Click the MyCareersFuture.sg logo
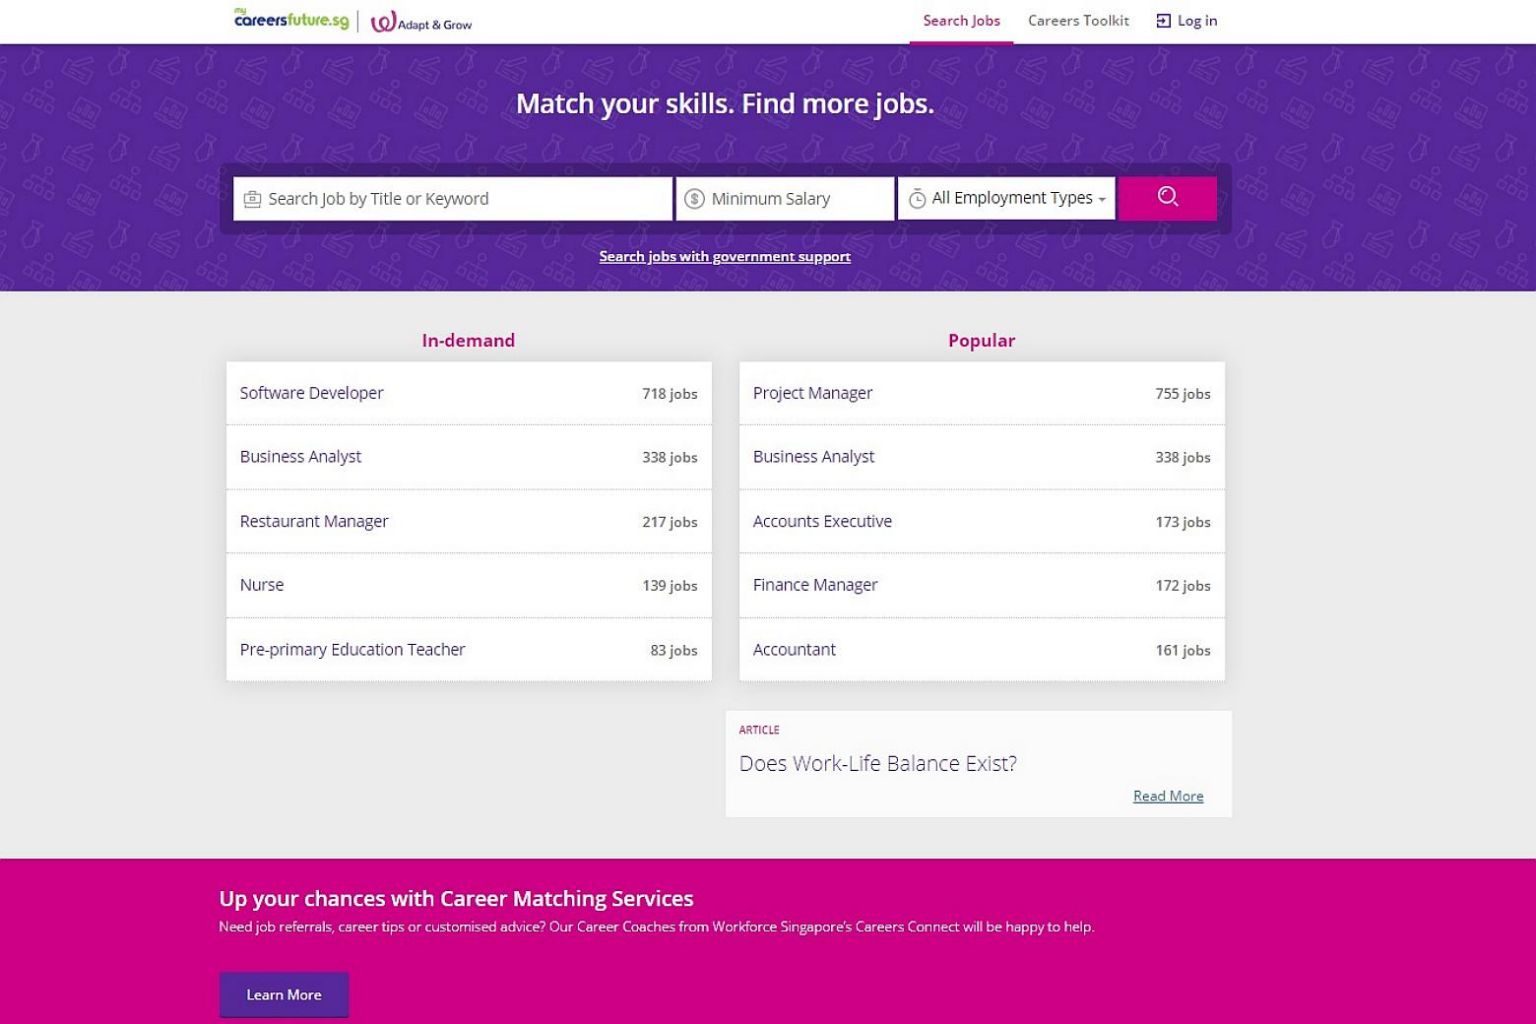This screenshot has height=1024, width=1536. [x=291, y=19]
